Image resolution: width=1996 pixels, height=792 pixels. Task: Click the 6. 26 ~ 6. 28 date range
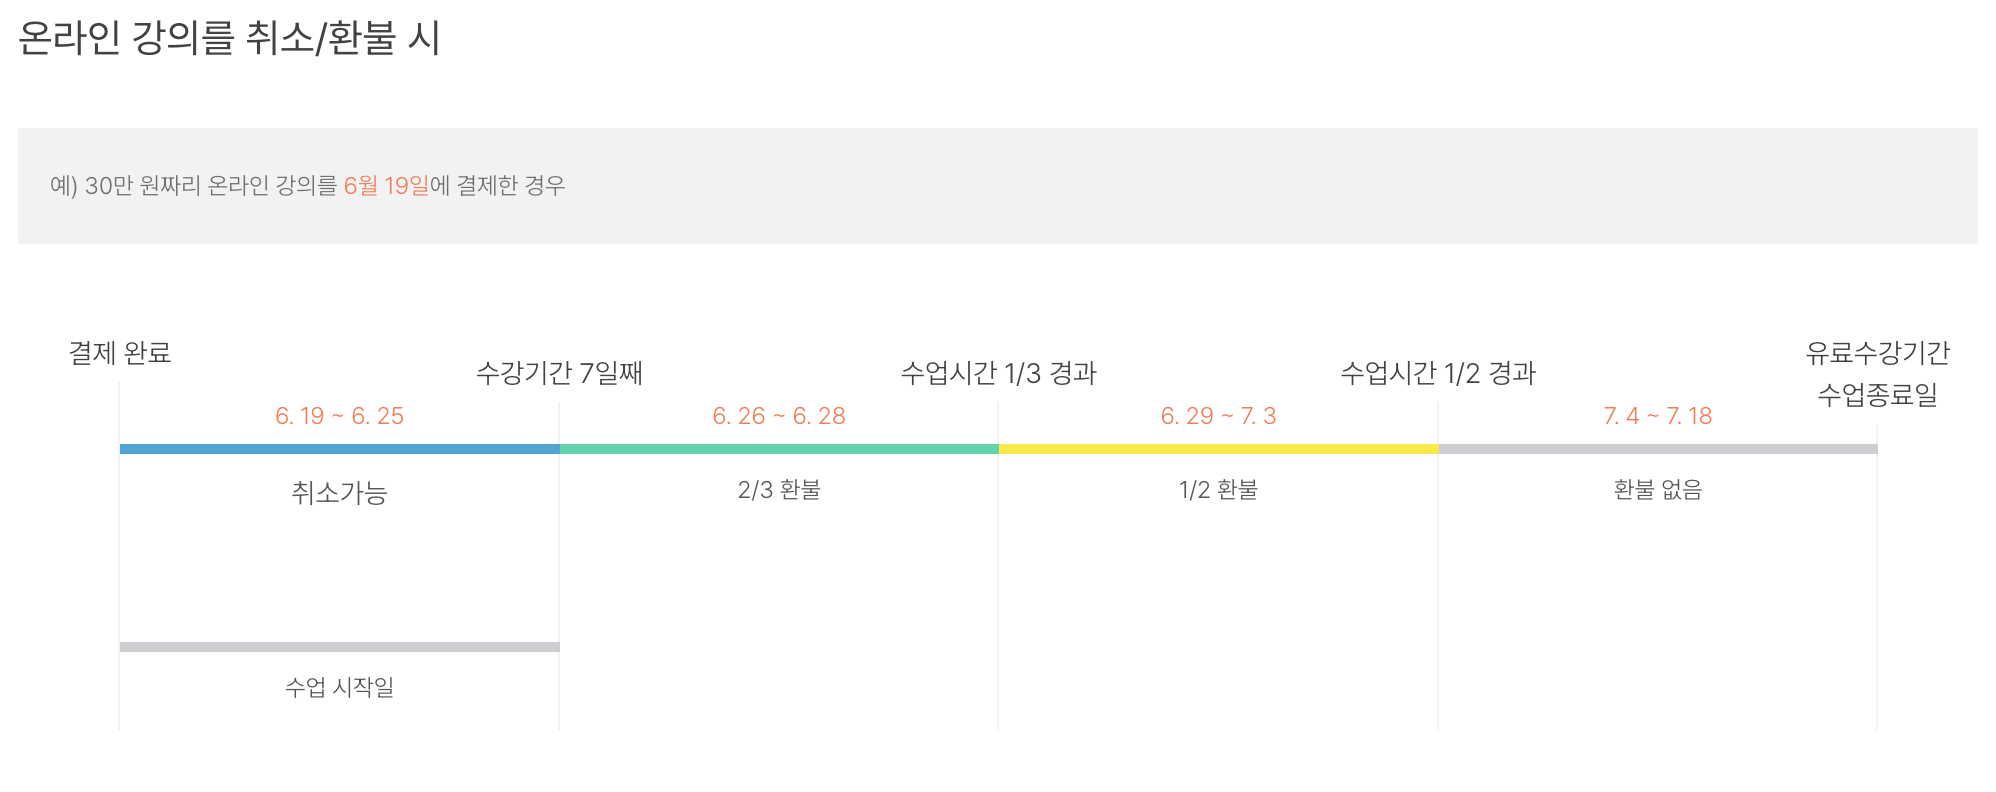pos(779,416)
